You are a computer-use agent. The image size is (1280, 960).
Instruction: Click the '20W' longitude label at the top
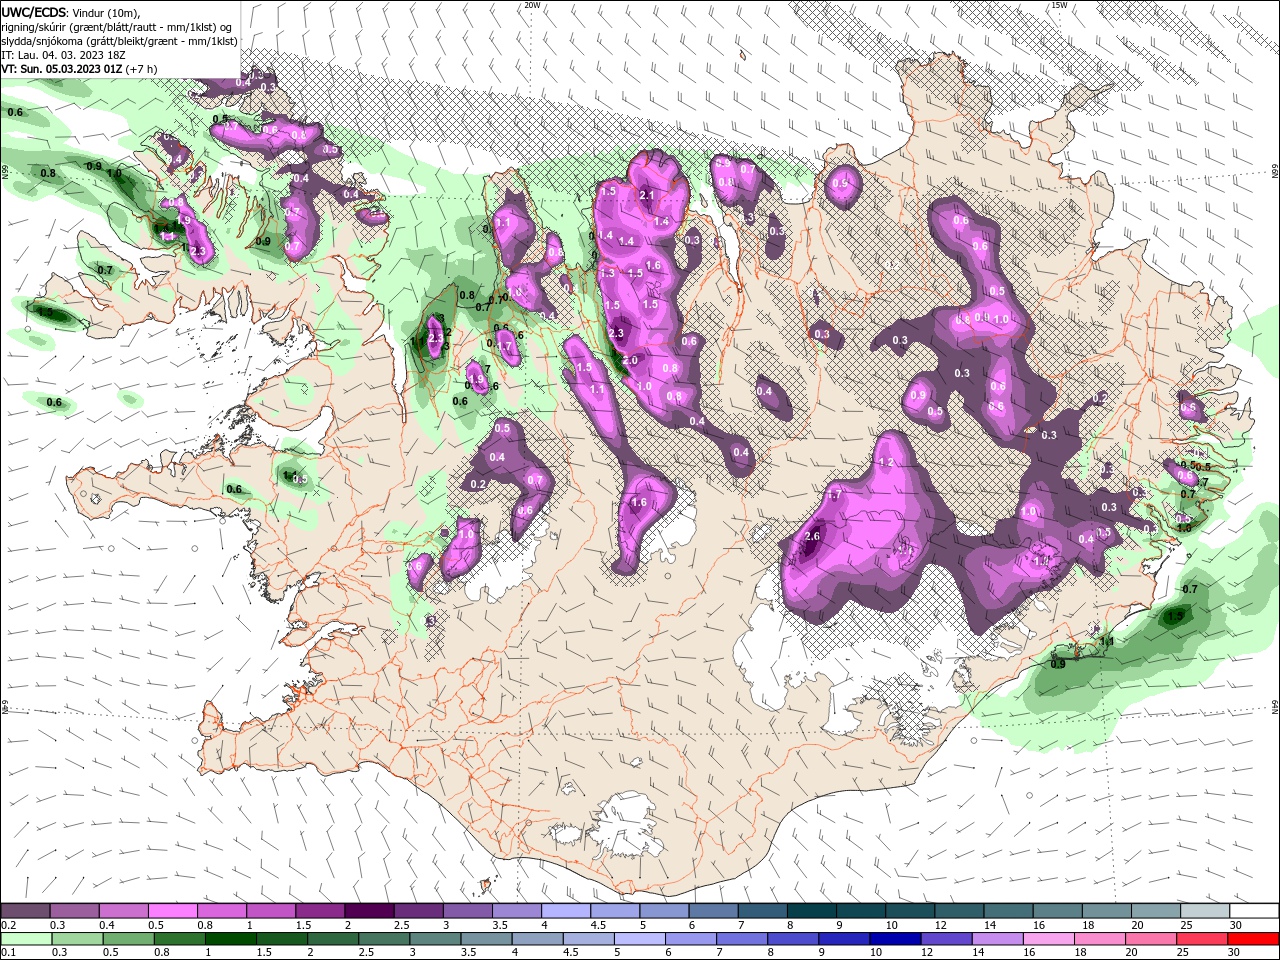(x=532, y=5)
